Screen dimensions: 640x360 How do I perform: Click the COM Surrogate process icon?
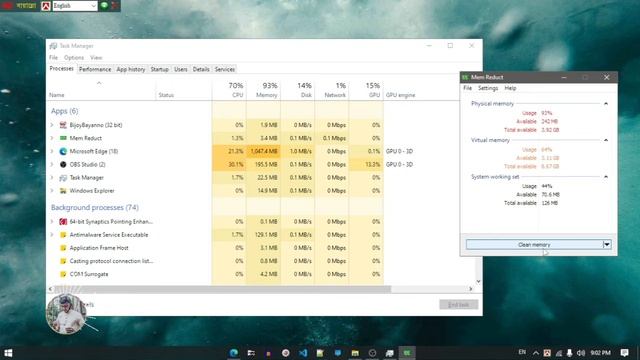(63, 274)
